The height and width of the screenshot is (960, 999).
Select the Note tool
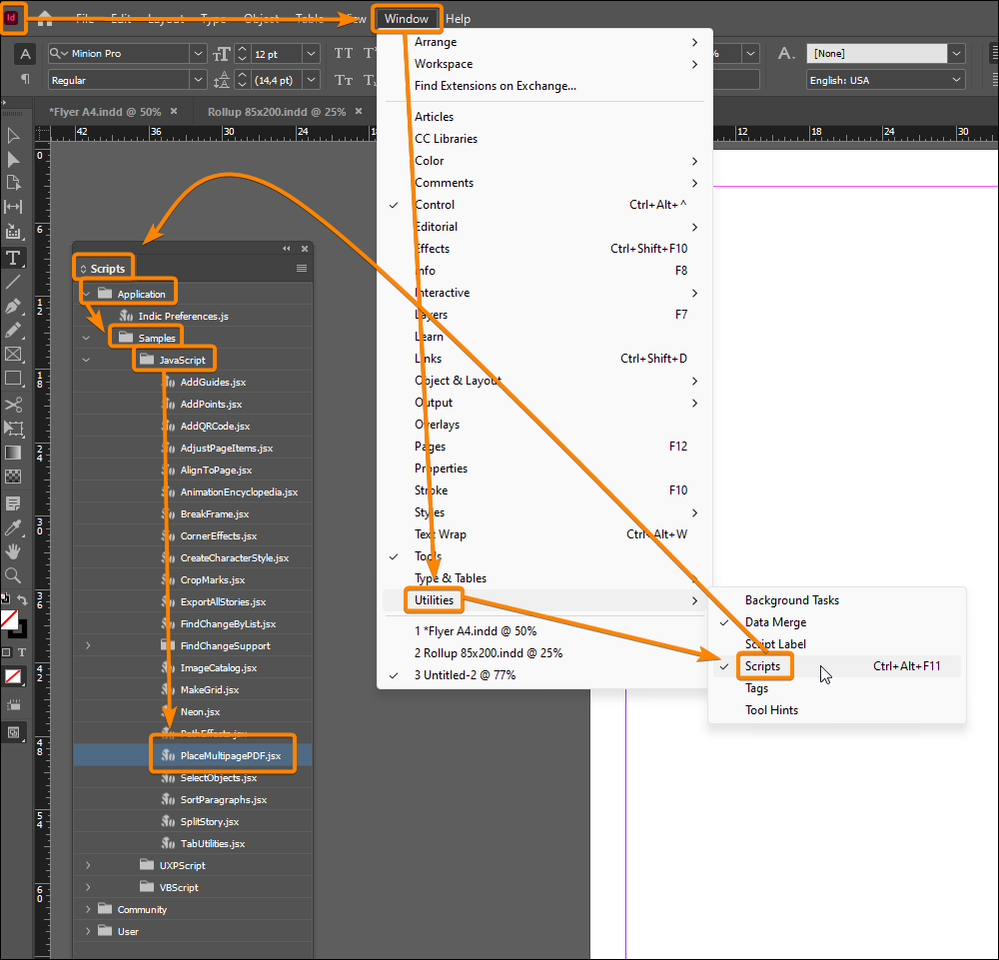pos(13,503)
